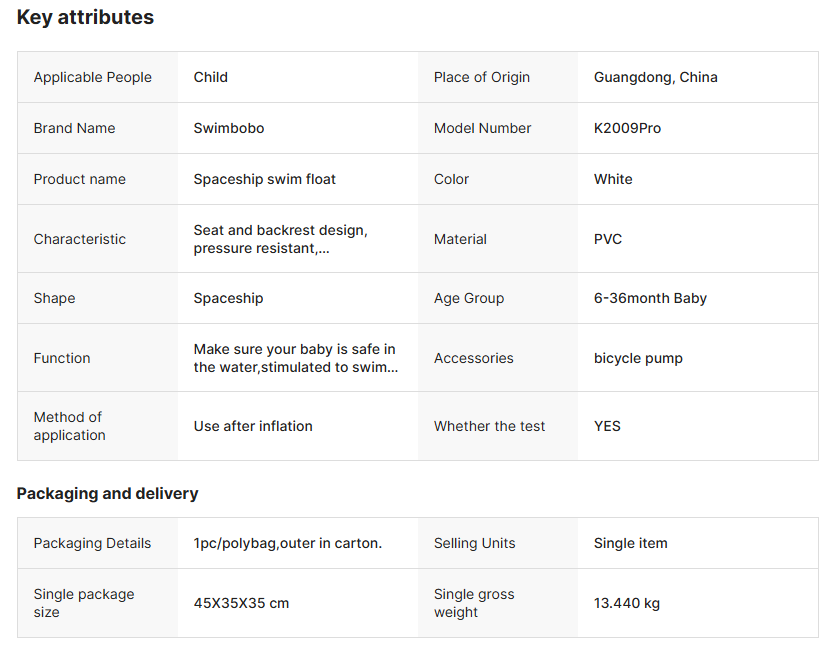Click the Single item selling units value

coord(630,543)
